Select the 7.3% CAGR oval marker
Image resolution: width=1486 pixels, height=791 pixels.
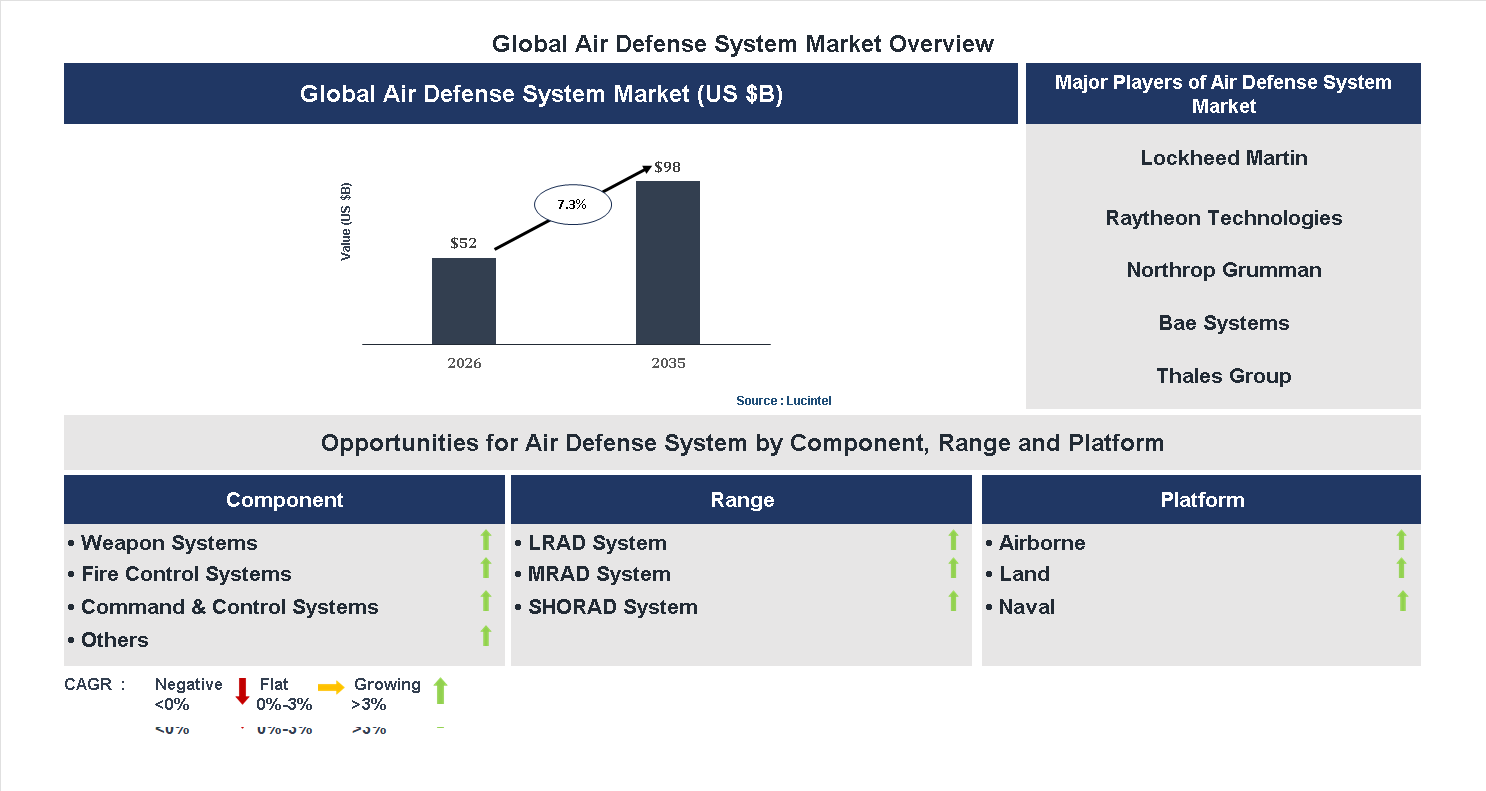[571, 204]
